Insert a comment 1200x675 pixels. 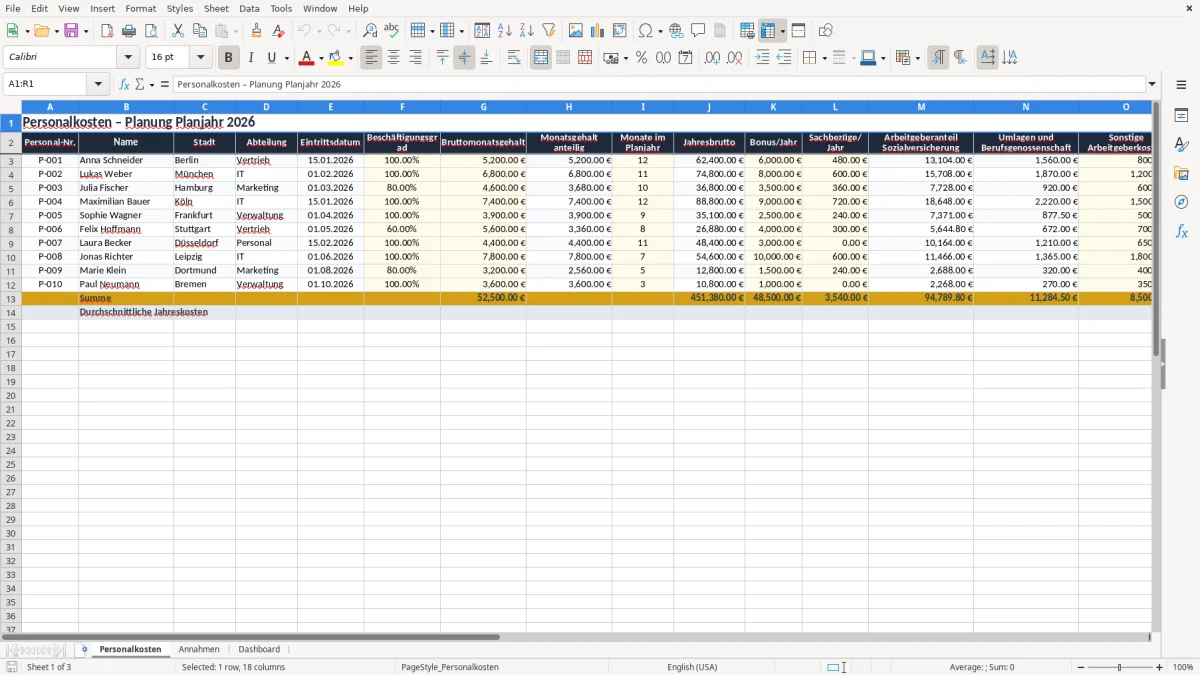[x=698, y=31]
